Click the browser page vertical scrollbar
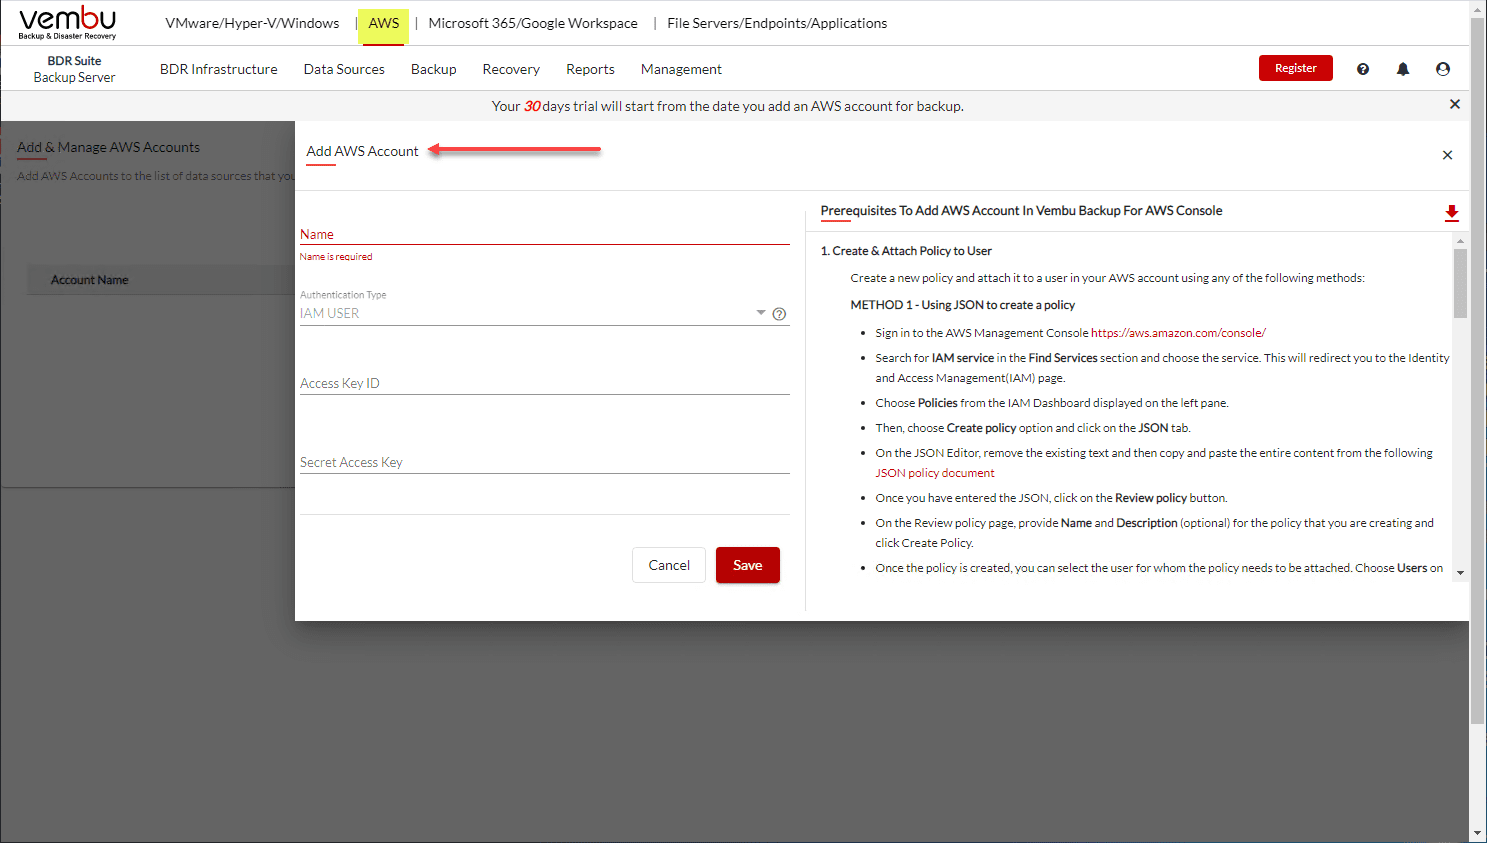 (1478, 370)
